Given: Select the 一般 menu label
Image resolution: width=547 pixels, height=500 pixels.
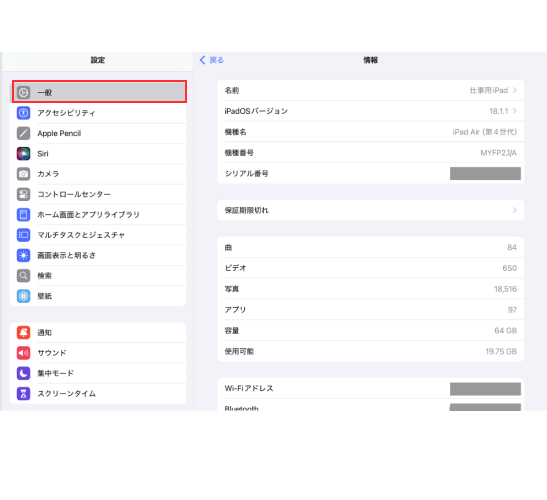Looking at the screenshot, I should 45,92.
